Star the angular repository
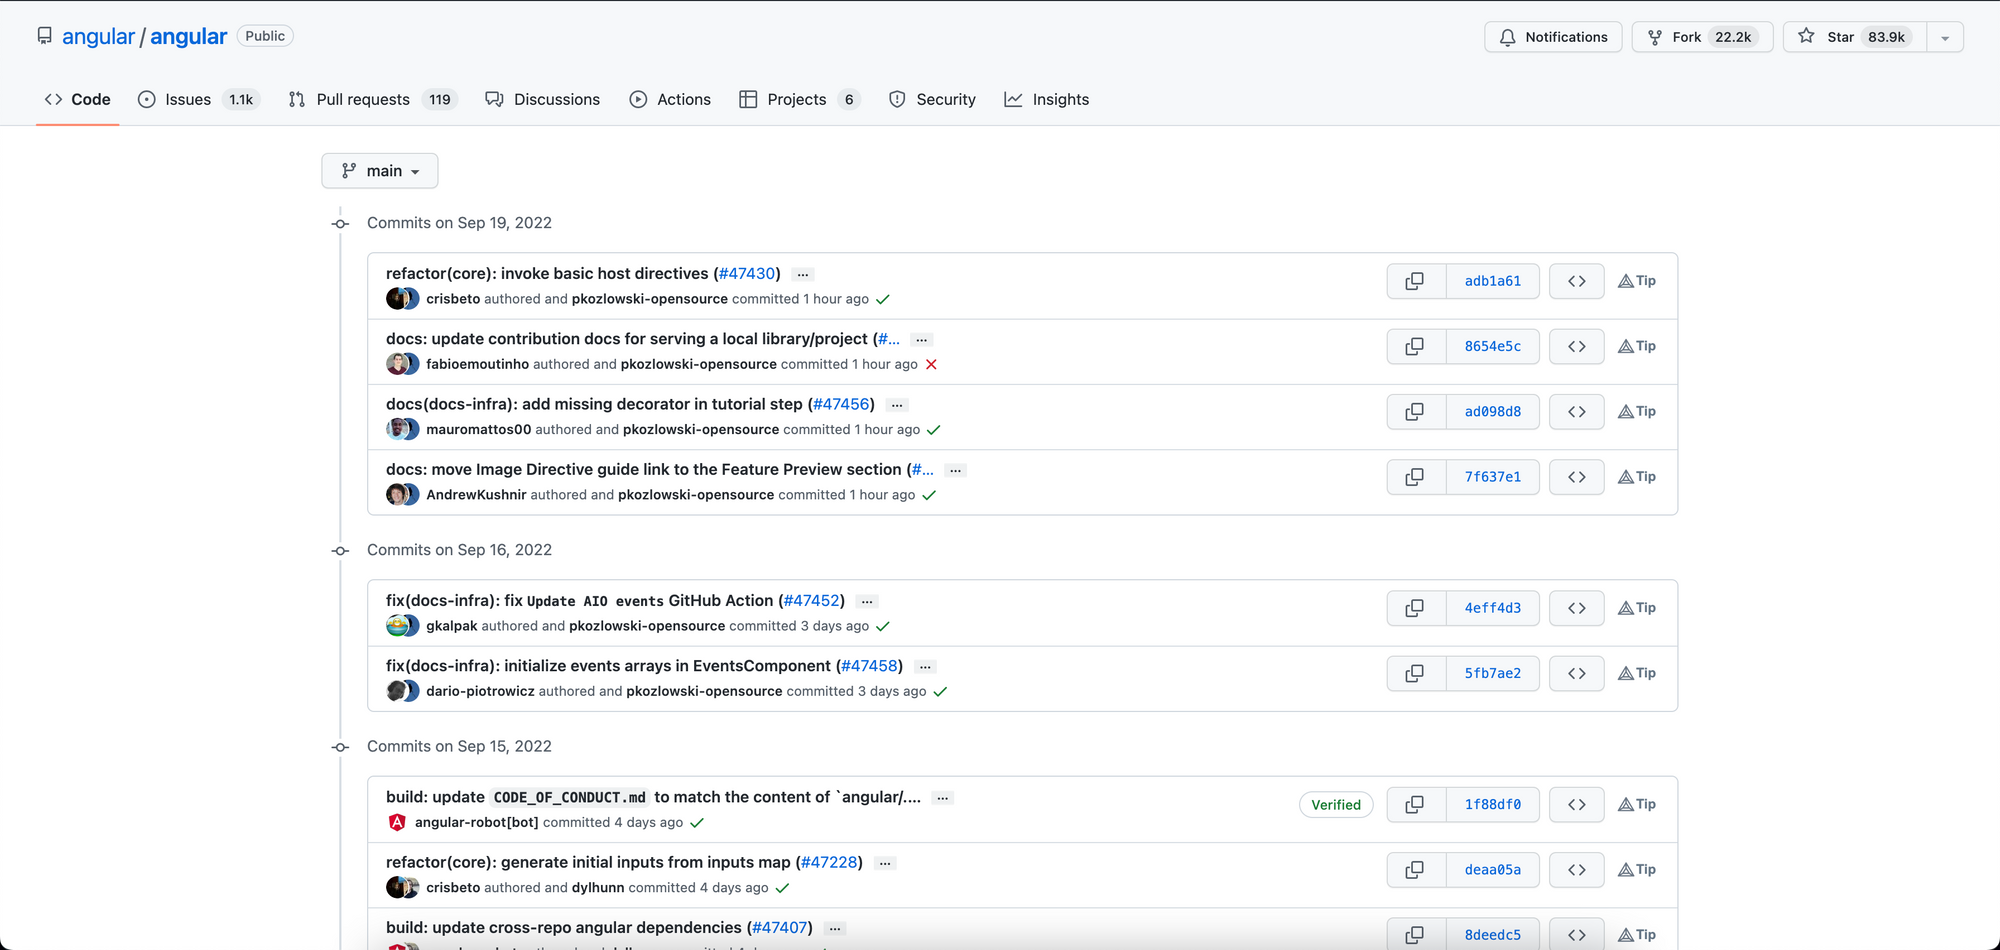The image size is (2000, 950). [1855, 37]
